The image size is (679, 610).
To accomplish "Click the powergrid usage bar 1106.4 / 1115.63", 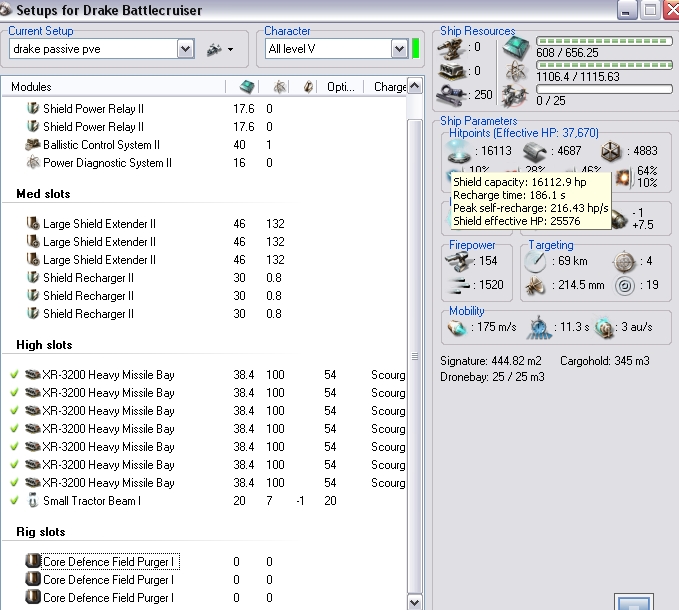I will click(x=604, y=65).
